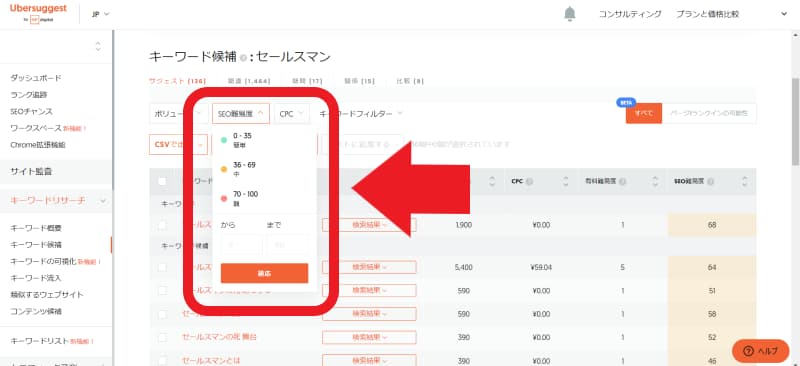
Task: Sort by SEO難易度 column arrows
Action: click(744, 181)
